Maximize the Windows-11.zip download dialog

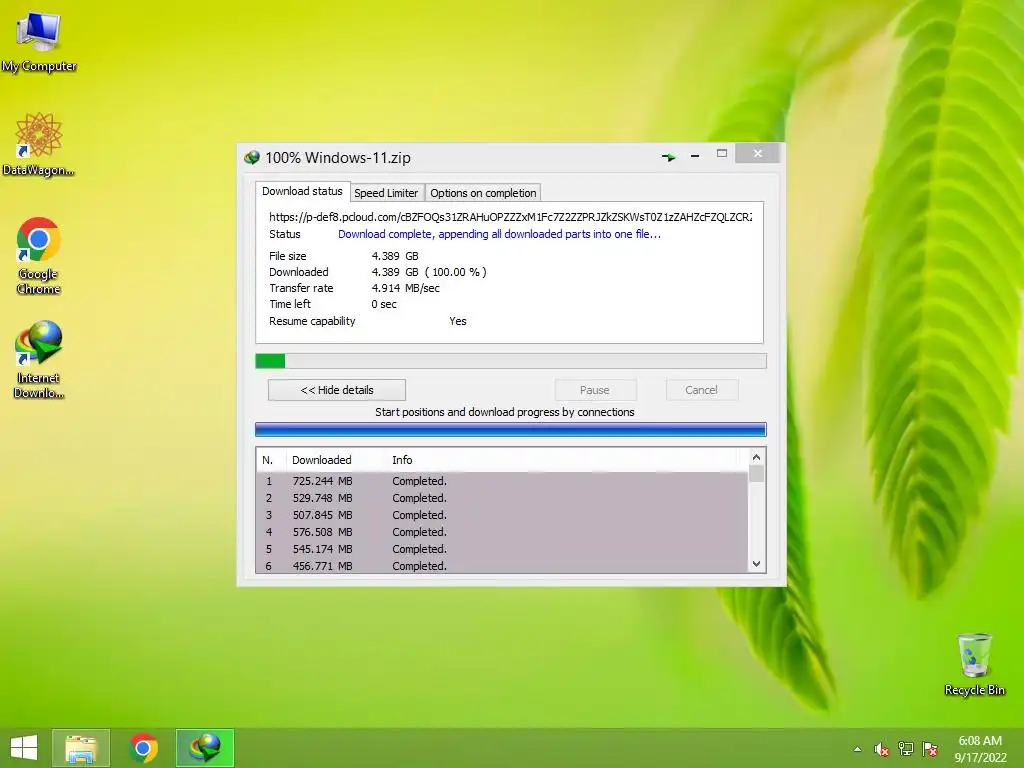(722, 154)
